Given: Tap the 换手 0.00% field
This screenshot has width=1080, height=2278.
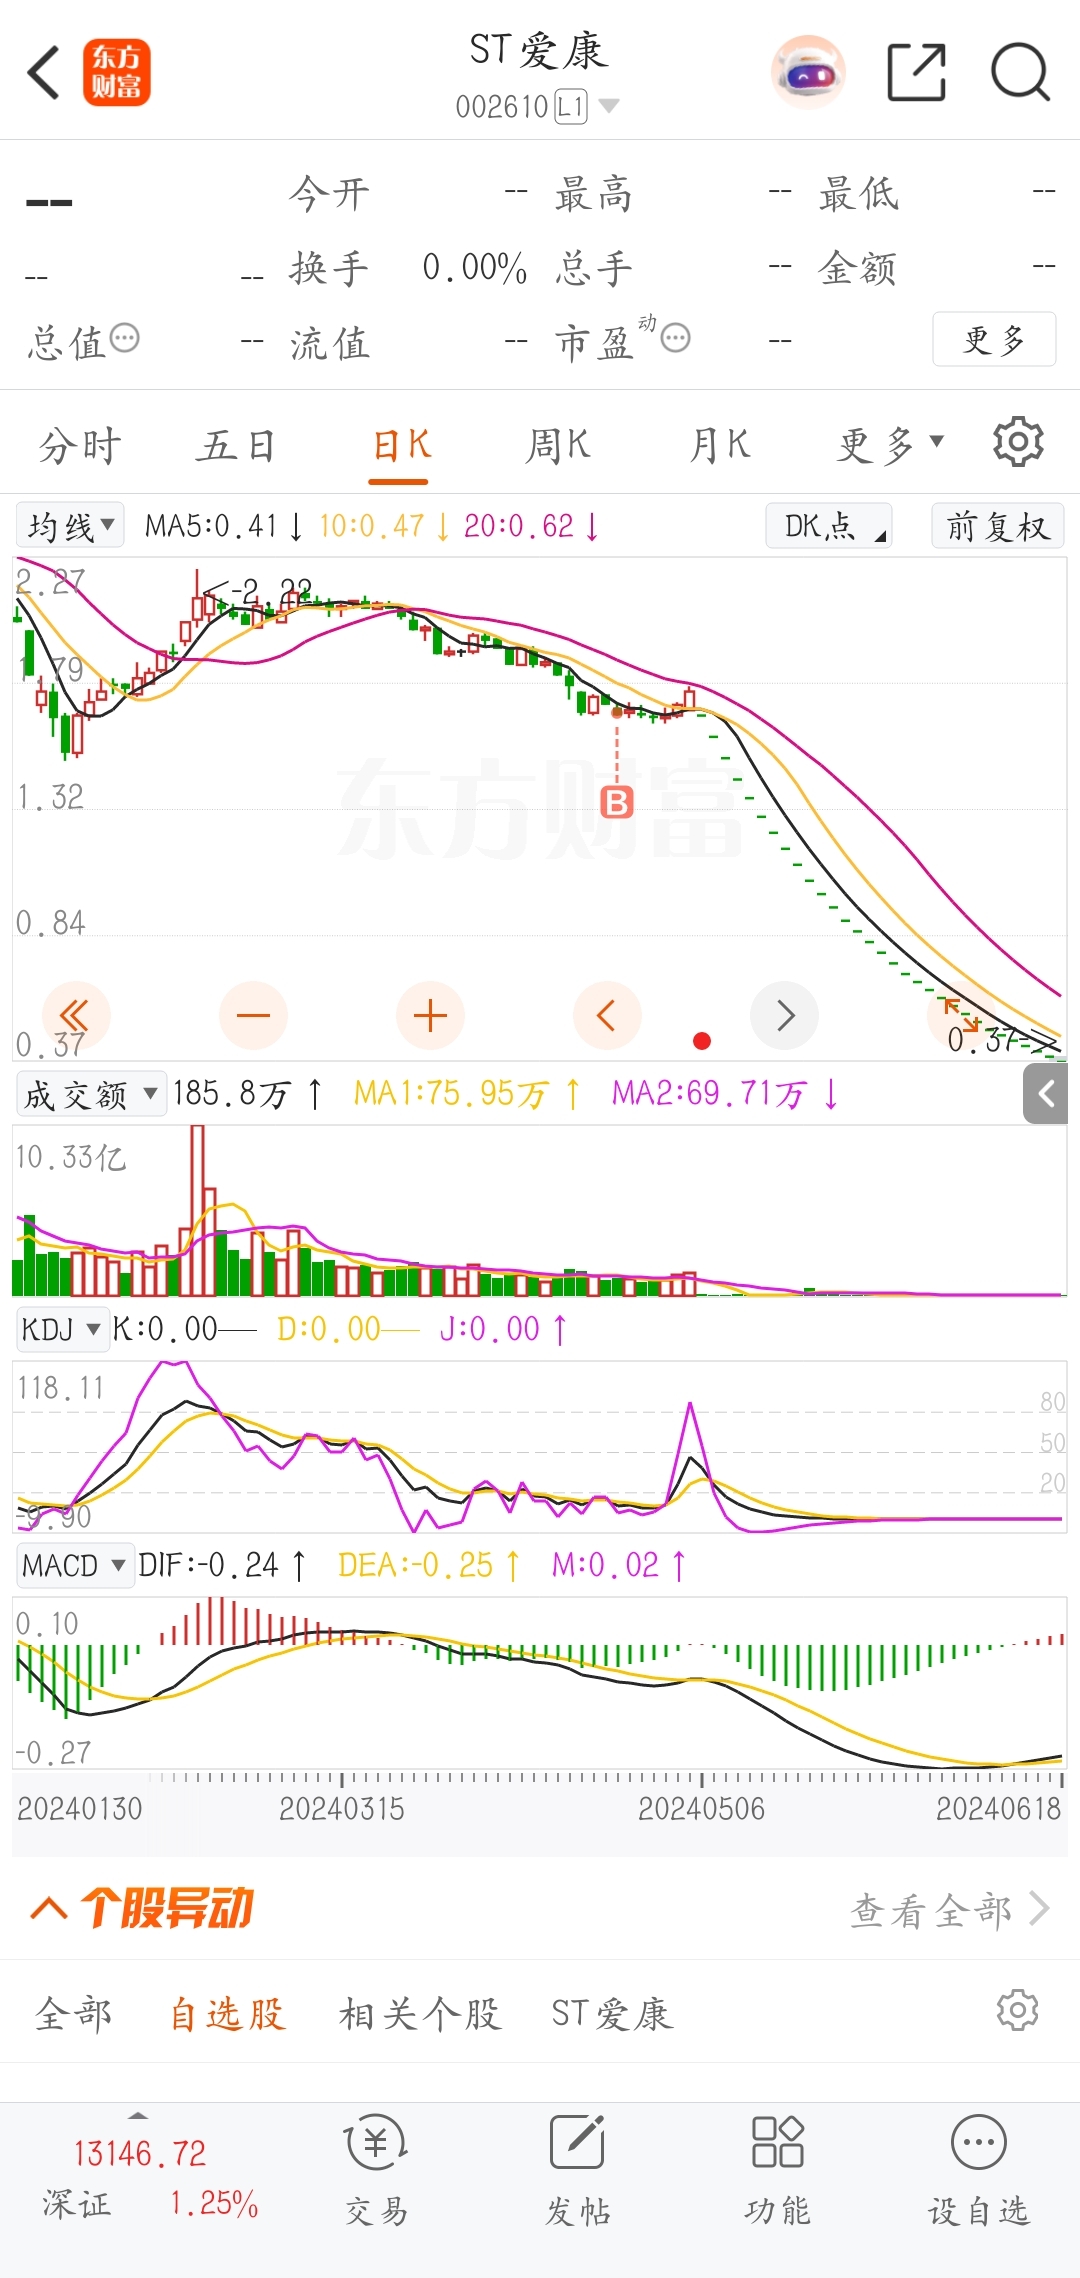Looking at the screenshot, I should (408, 268).
